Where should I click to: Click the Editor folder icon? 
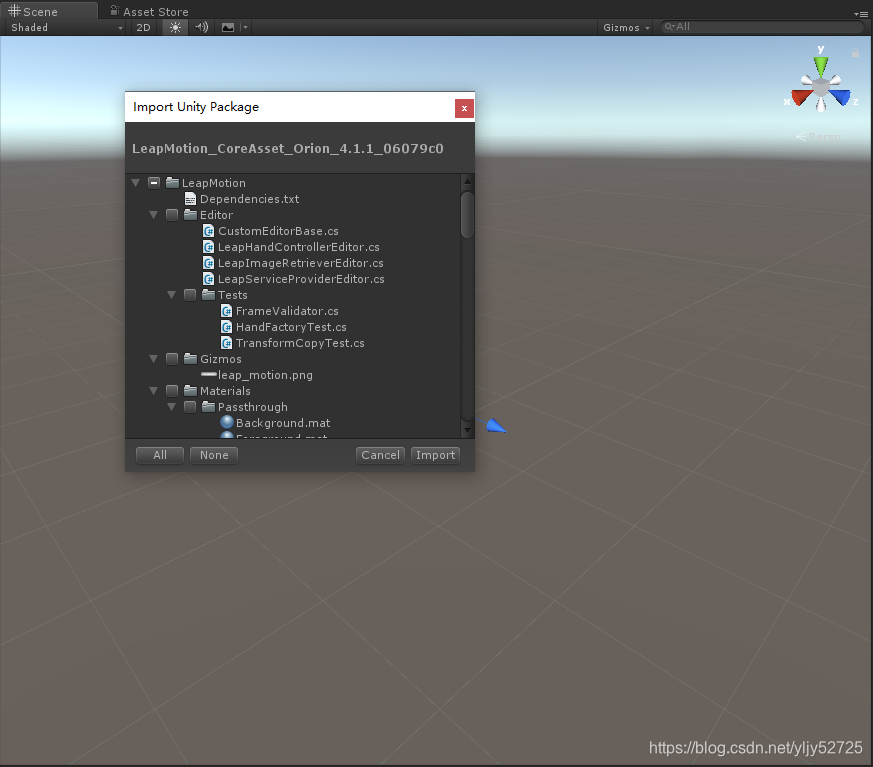[x=190, y=215]
